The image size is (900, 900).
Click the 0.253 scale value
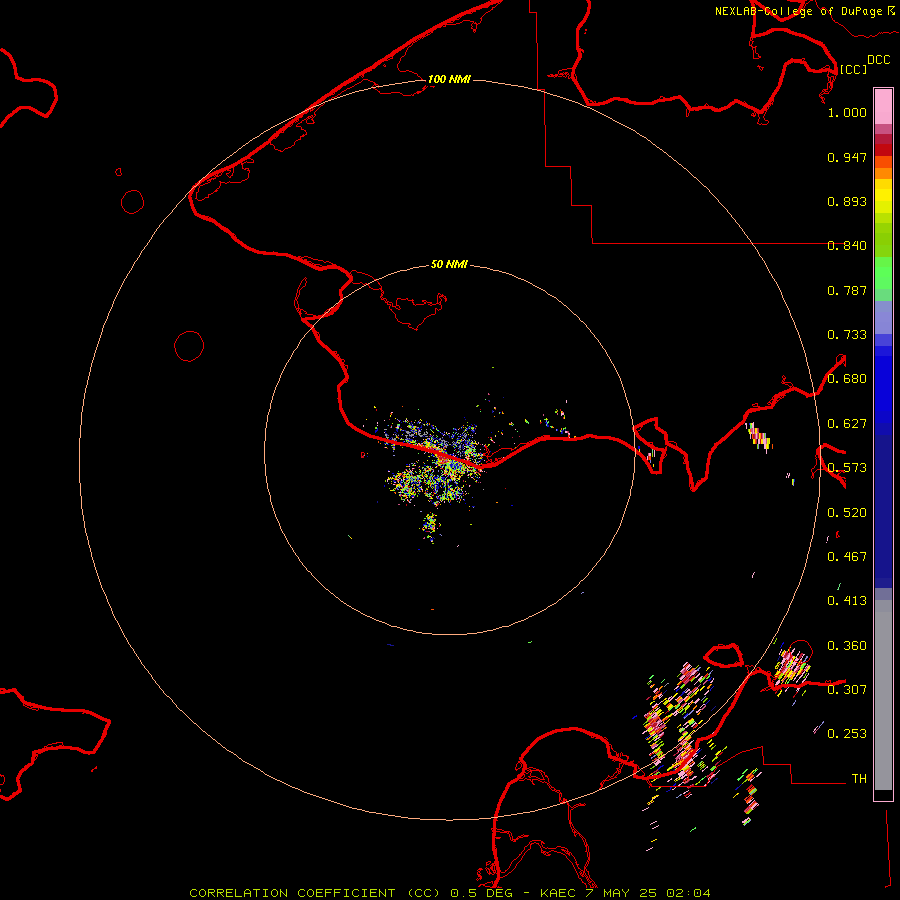pos(847,734)
